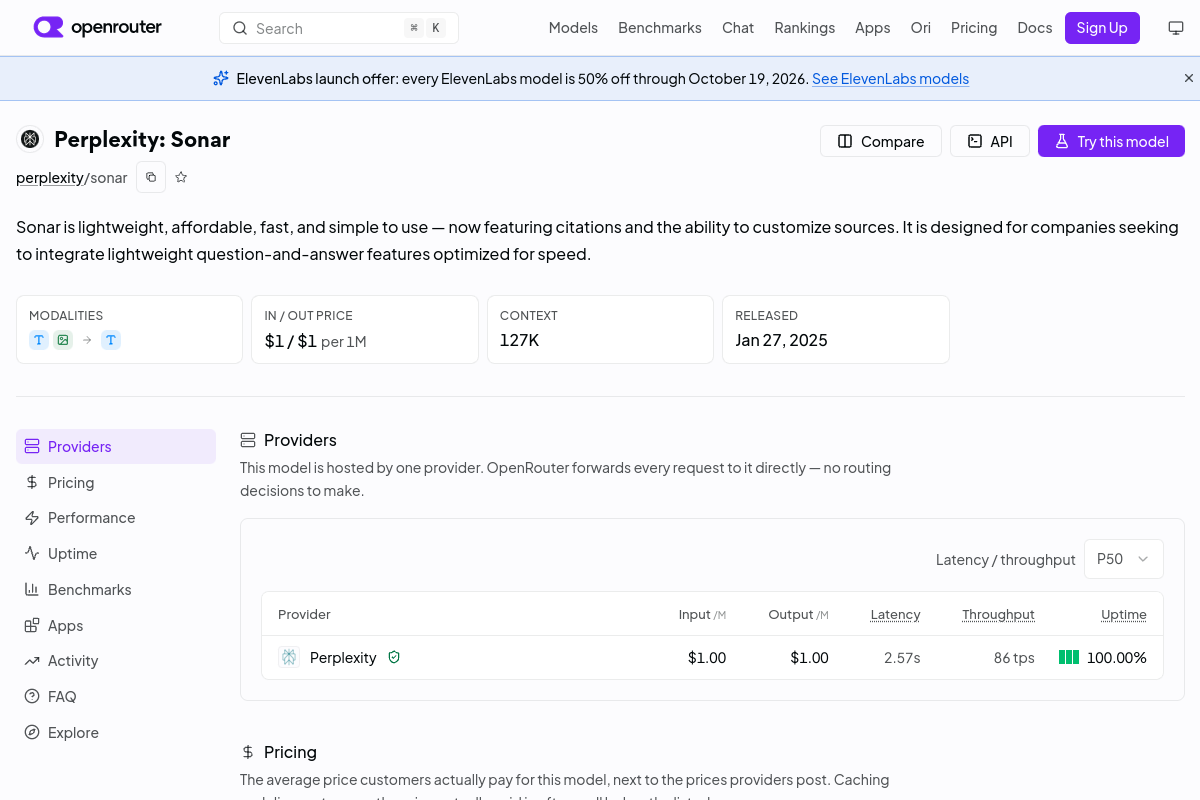Toggle the display theme monitor icon
The image size is (1200, 800).
click(1176, 28)
